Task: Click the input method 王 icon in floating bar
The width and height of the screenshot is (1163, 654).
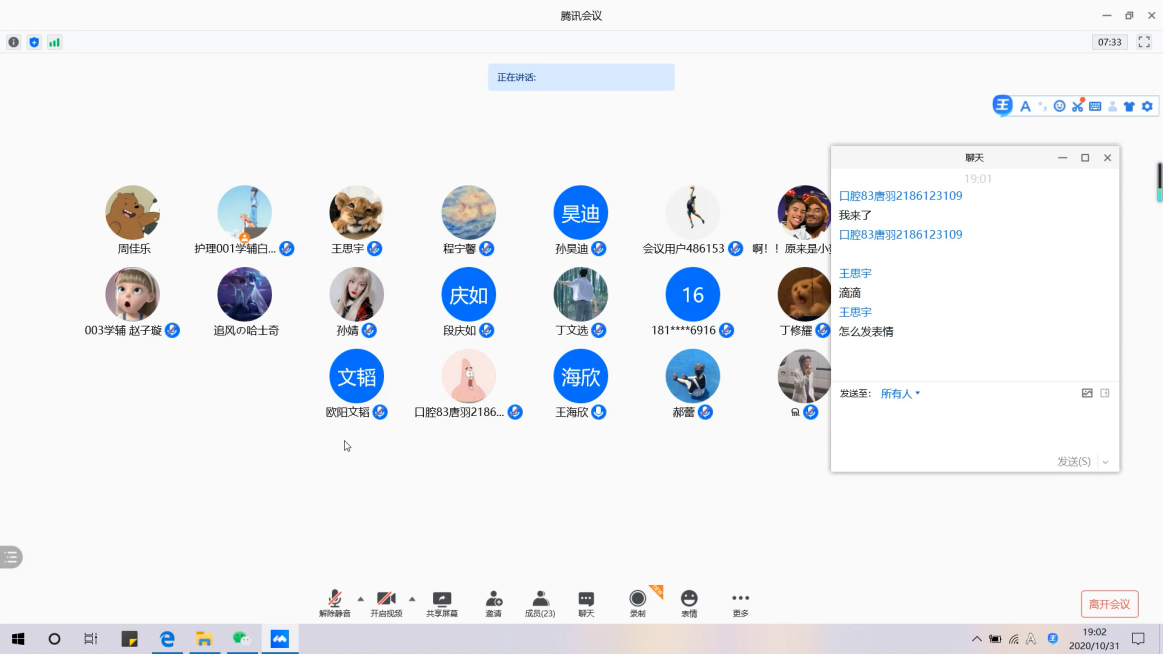Action: (x=1003, y=105)
